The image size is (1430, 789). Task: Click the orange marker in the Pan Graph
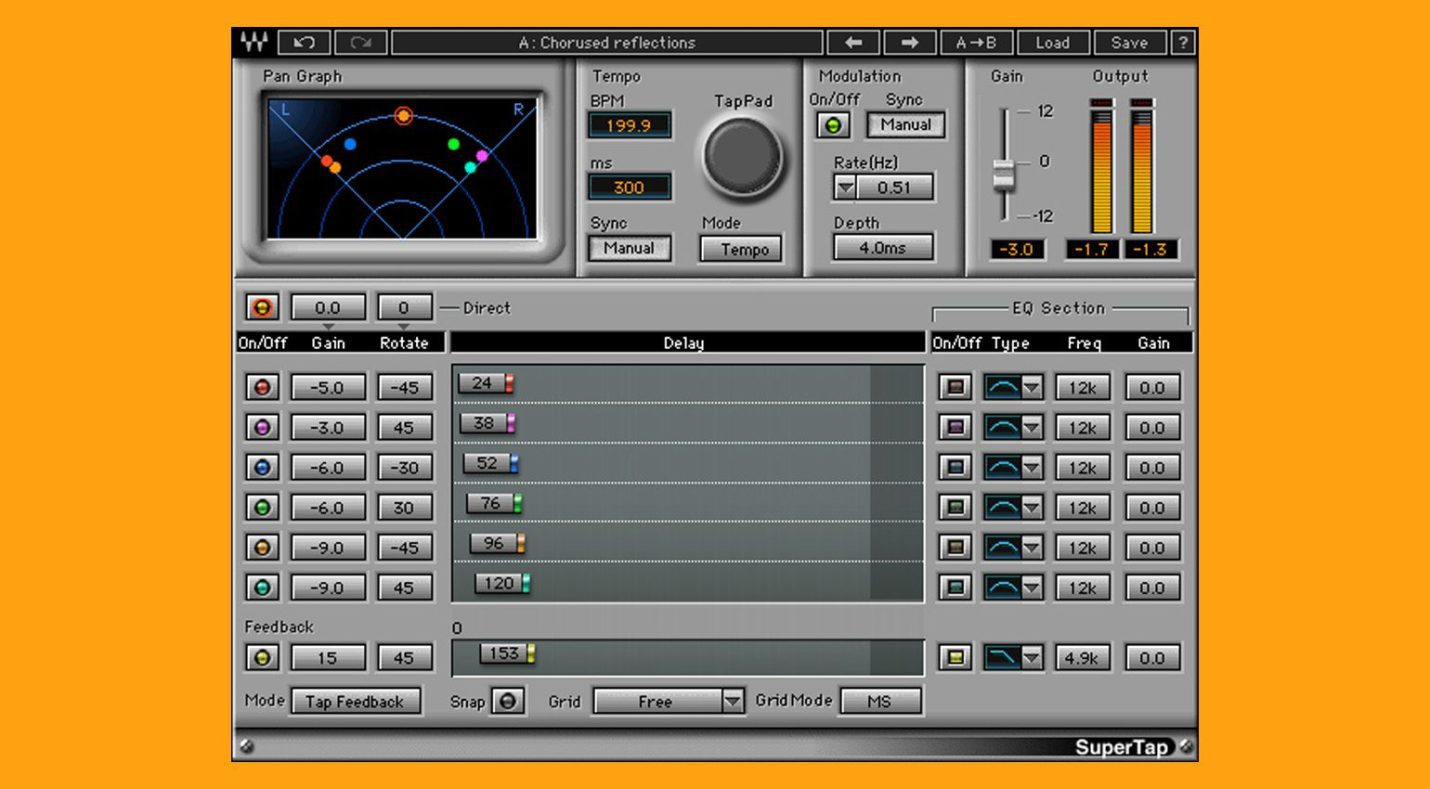tap(405, 117)
